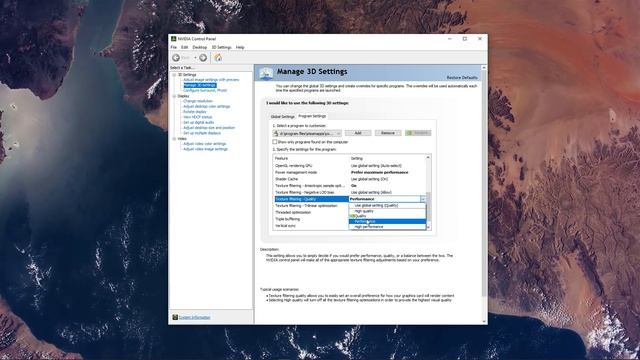The width and height of the screenshot is (640, 360).
Task: Collapse the 3D Settings tree node
Action: tap(174, 75)
